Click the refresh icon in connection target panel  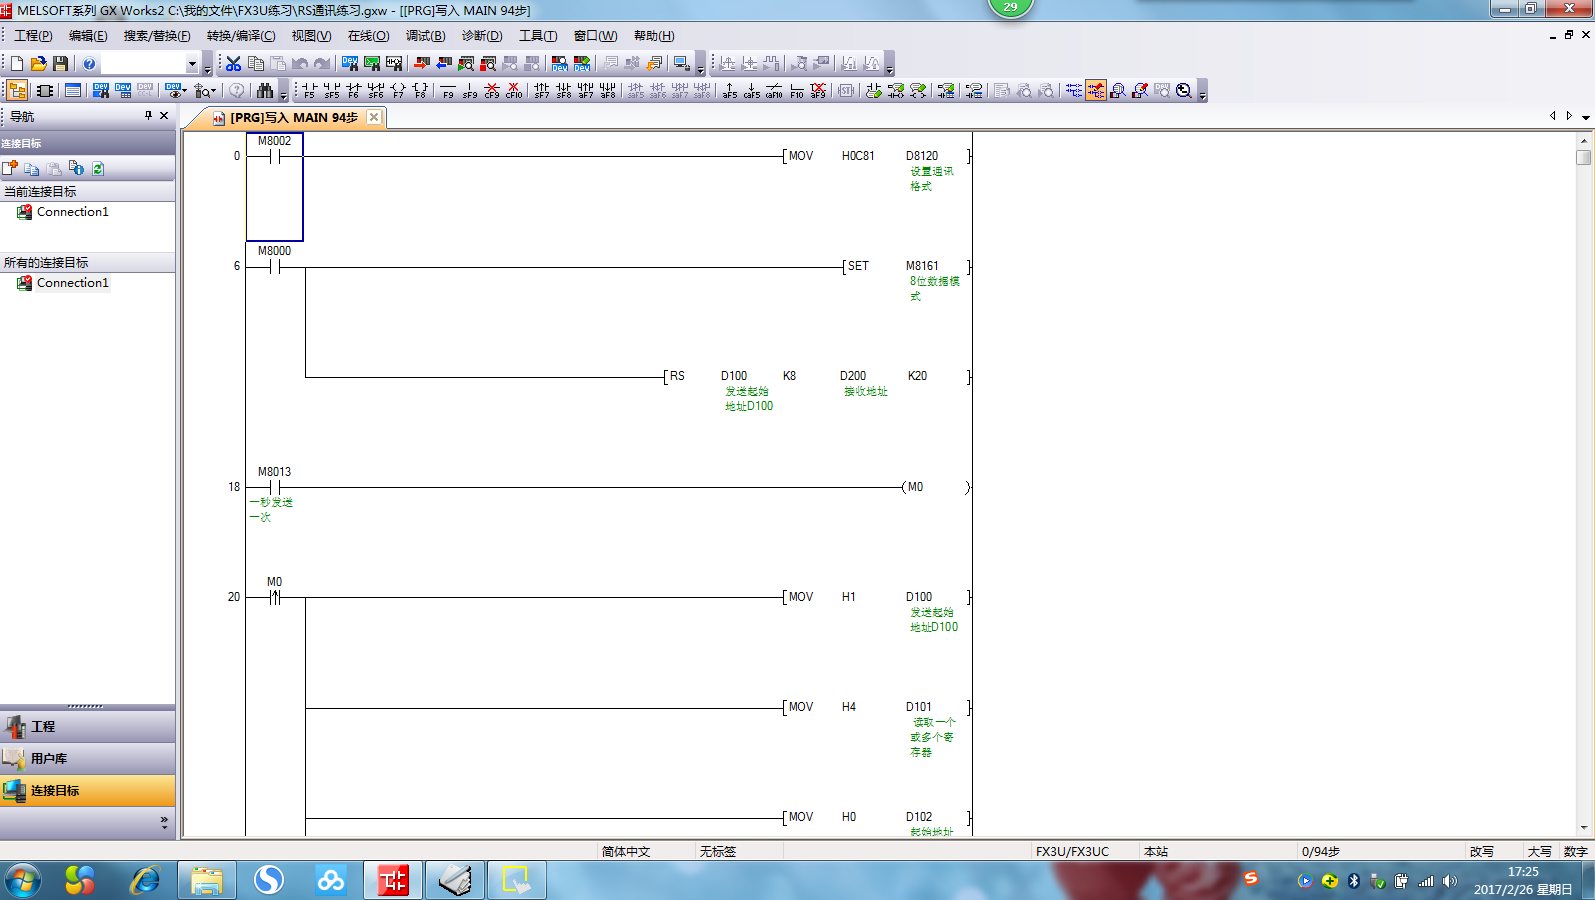click(x=98, y=169)
